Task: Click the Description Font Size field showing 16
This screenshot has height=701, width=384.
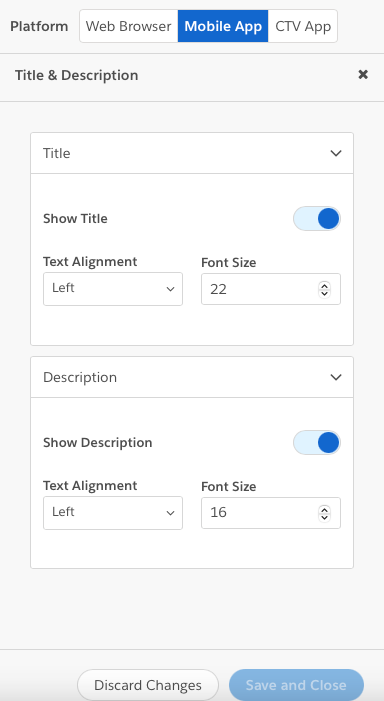Action: (271, 513)
